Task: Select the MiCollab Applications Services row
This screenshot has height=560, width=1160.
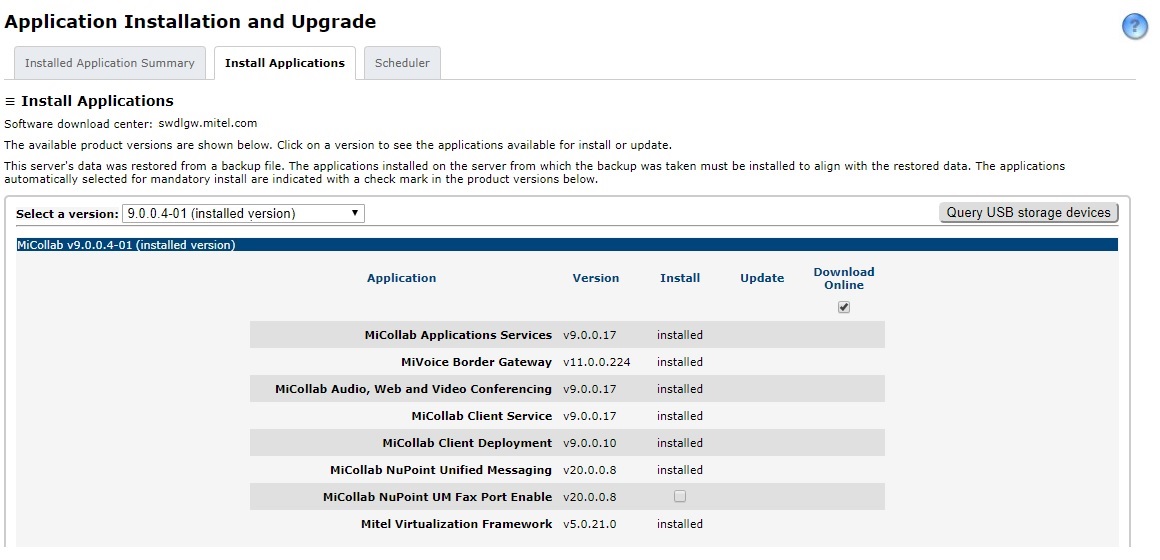Action: coord(458,335)
